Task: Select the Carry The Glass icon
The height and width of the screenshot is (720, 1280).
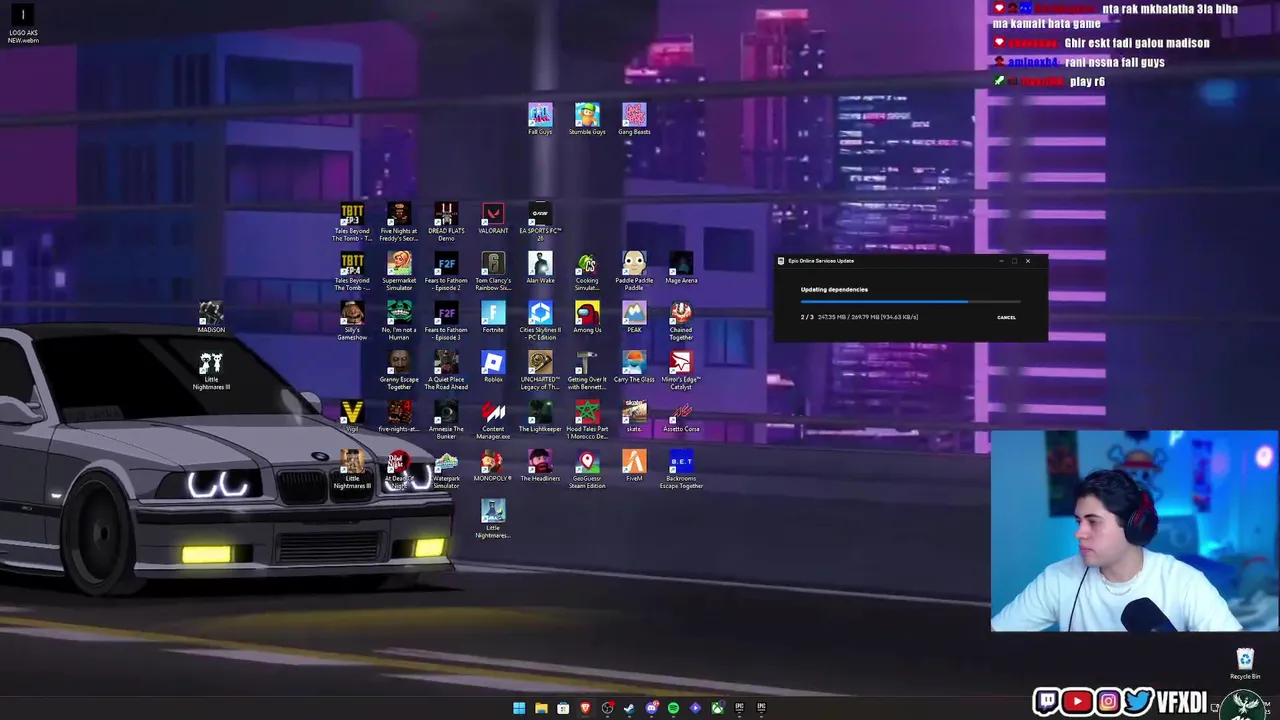Action: (x=634, y=366)
